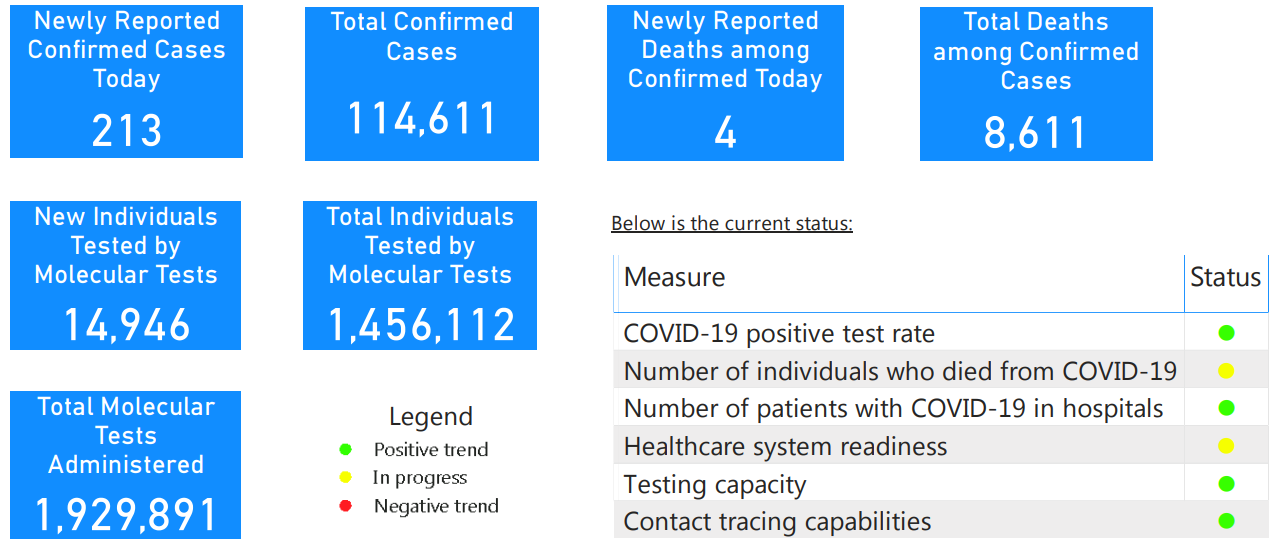This screenshot has width=1277, height=539.
Task: Select the Newly Reported Confirmed Cases Today tile
Action: point(126,82)
